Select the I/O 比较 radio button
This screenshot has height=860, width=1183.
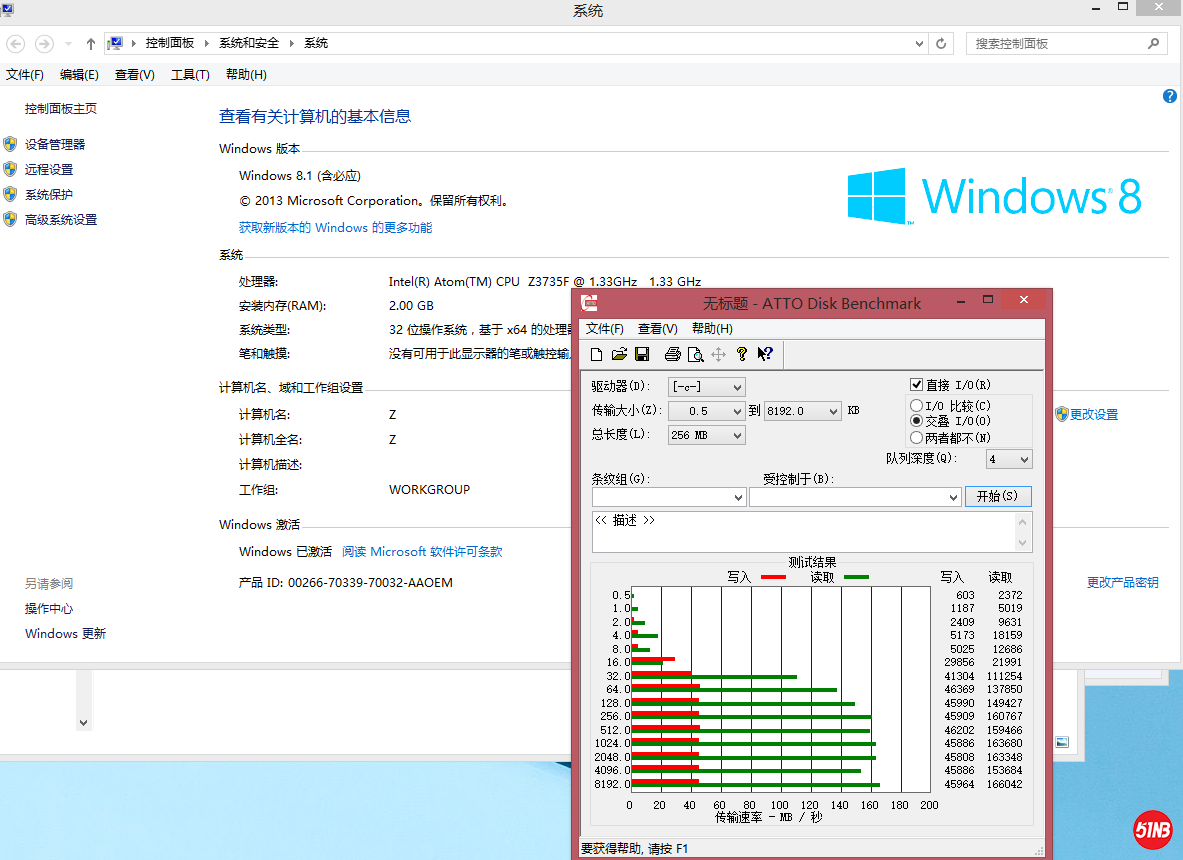pyautogui.click(x=916, y=404)
